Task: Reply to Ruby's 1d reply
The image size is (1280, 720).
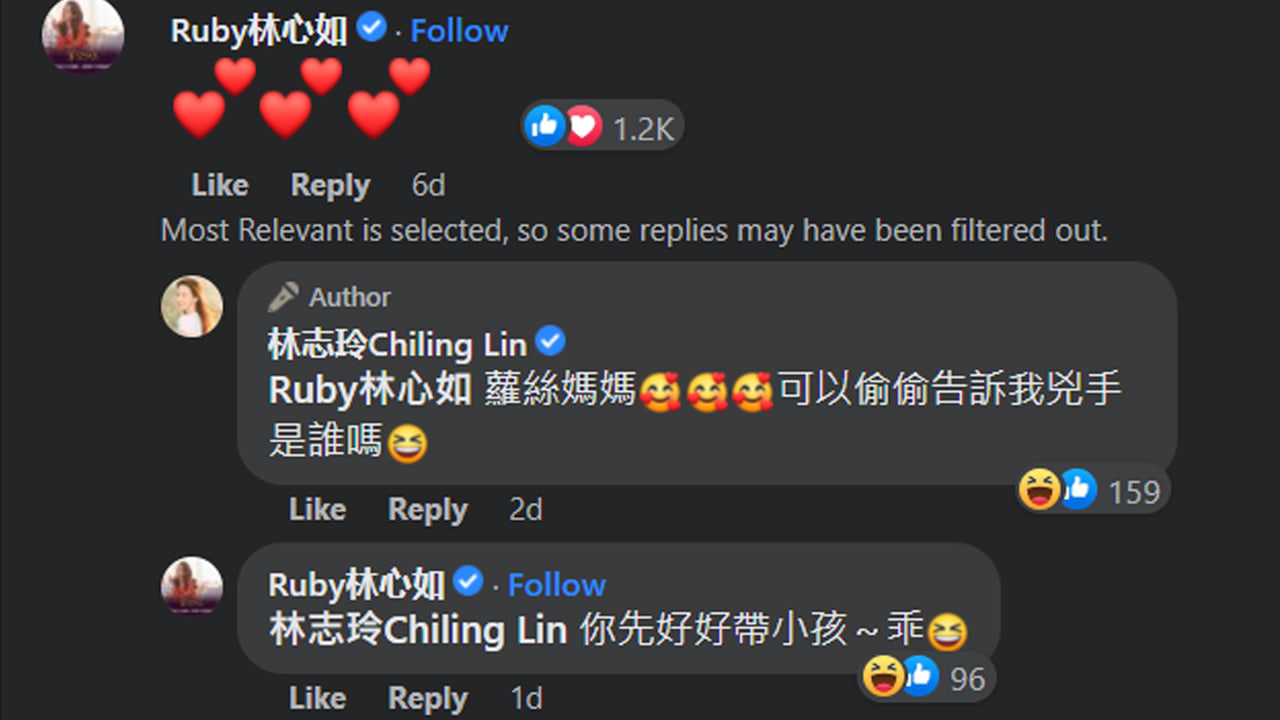Action: click(x=428, y=697)
